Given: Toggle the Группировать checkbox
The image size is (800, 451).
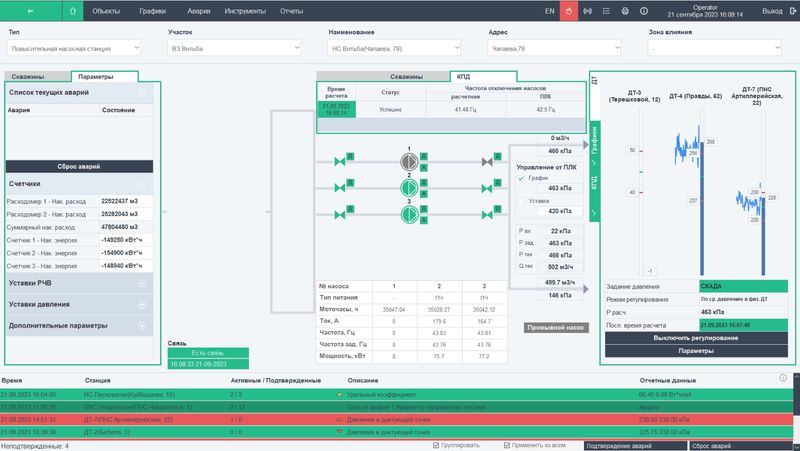Looking at the screenshot, I should point(436,445).
